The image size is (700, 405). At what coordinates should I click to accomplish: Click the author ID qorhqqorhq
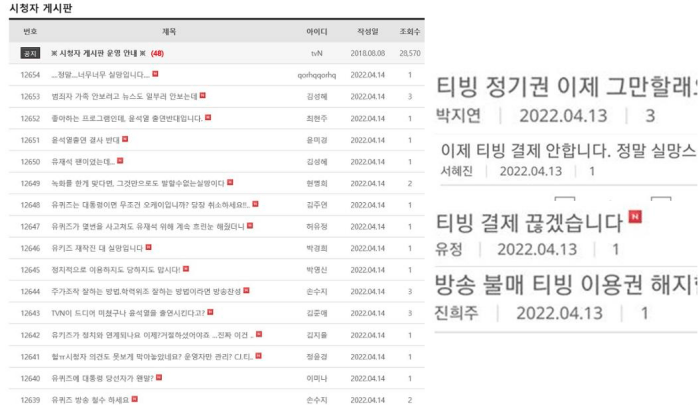(317, 75)
